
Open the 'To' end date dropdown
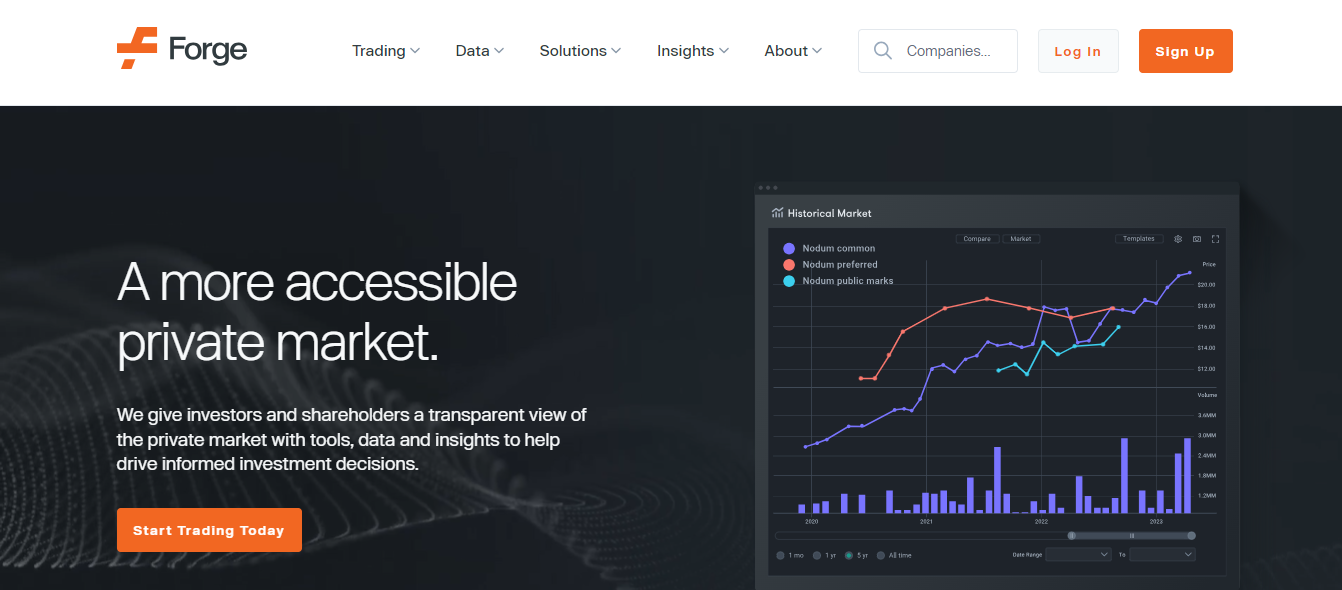(1162, 554)
